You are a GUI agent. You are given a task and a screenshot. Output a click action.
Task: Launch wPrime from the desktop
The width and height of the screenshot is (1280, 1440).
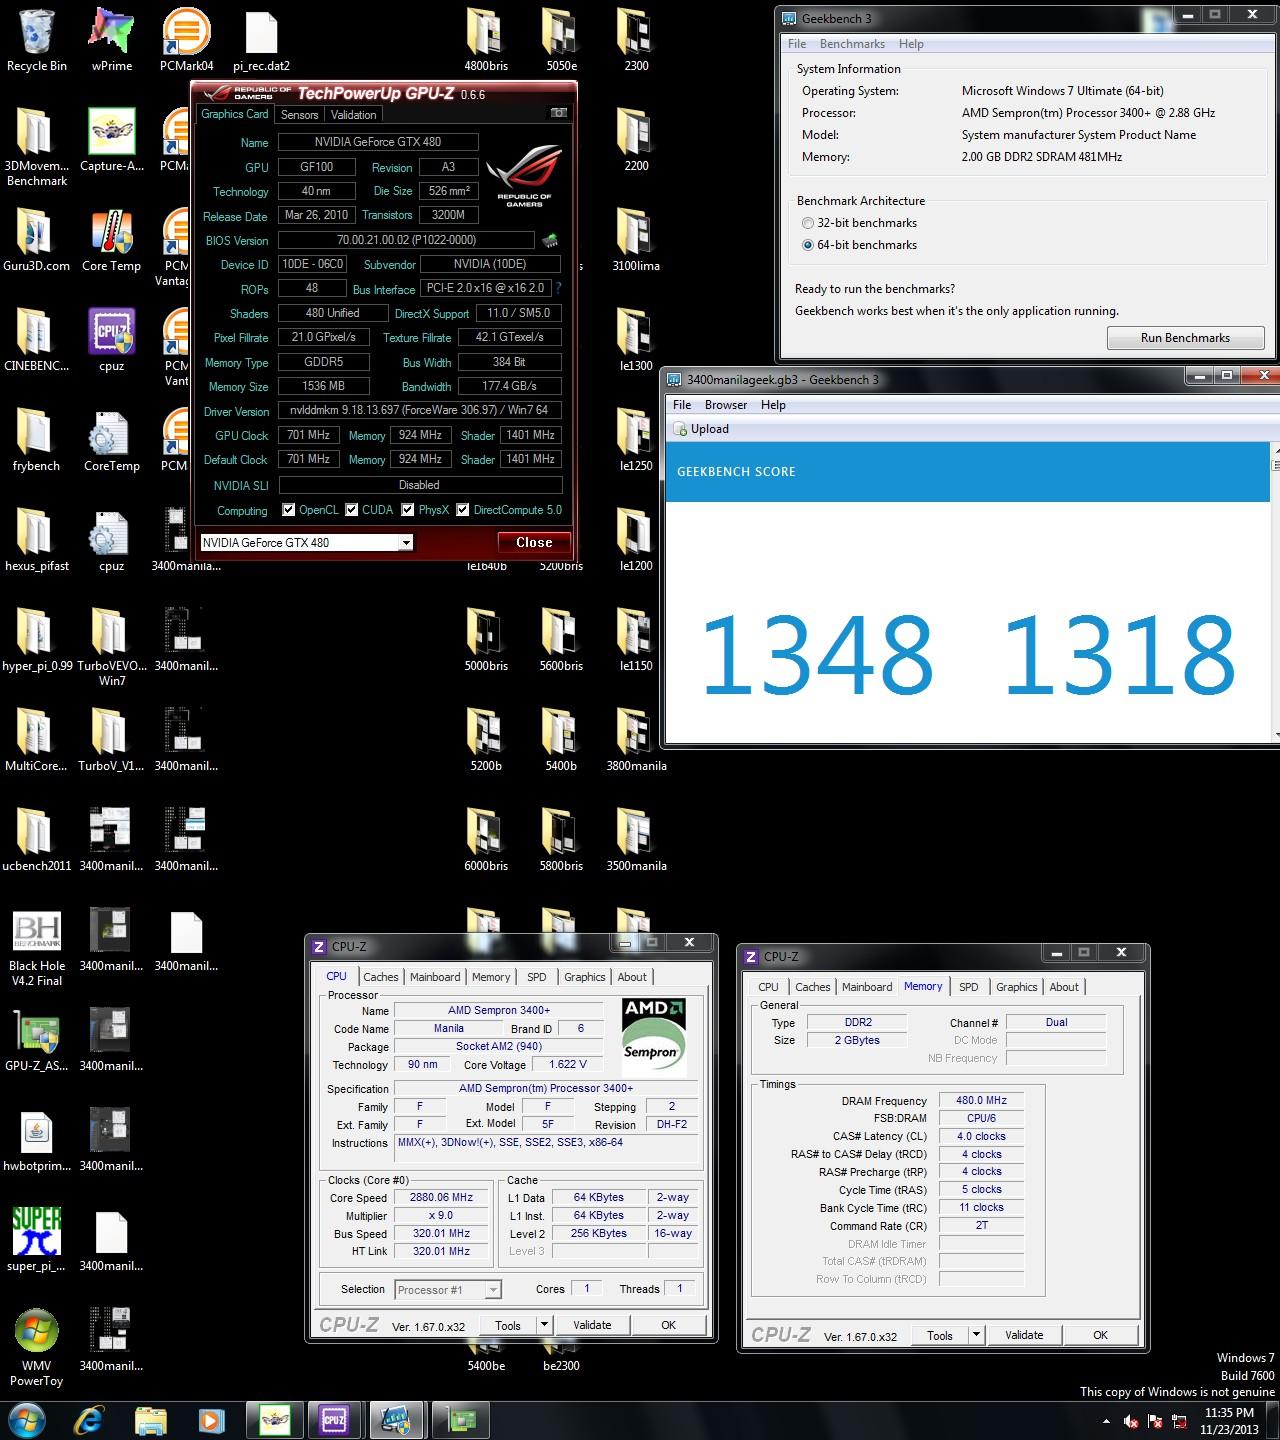pyautogui.click(x=111, y=40)
